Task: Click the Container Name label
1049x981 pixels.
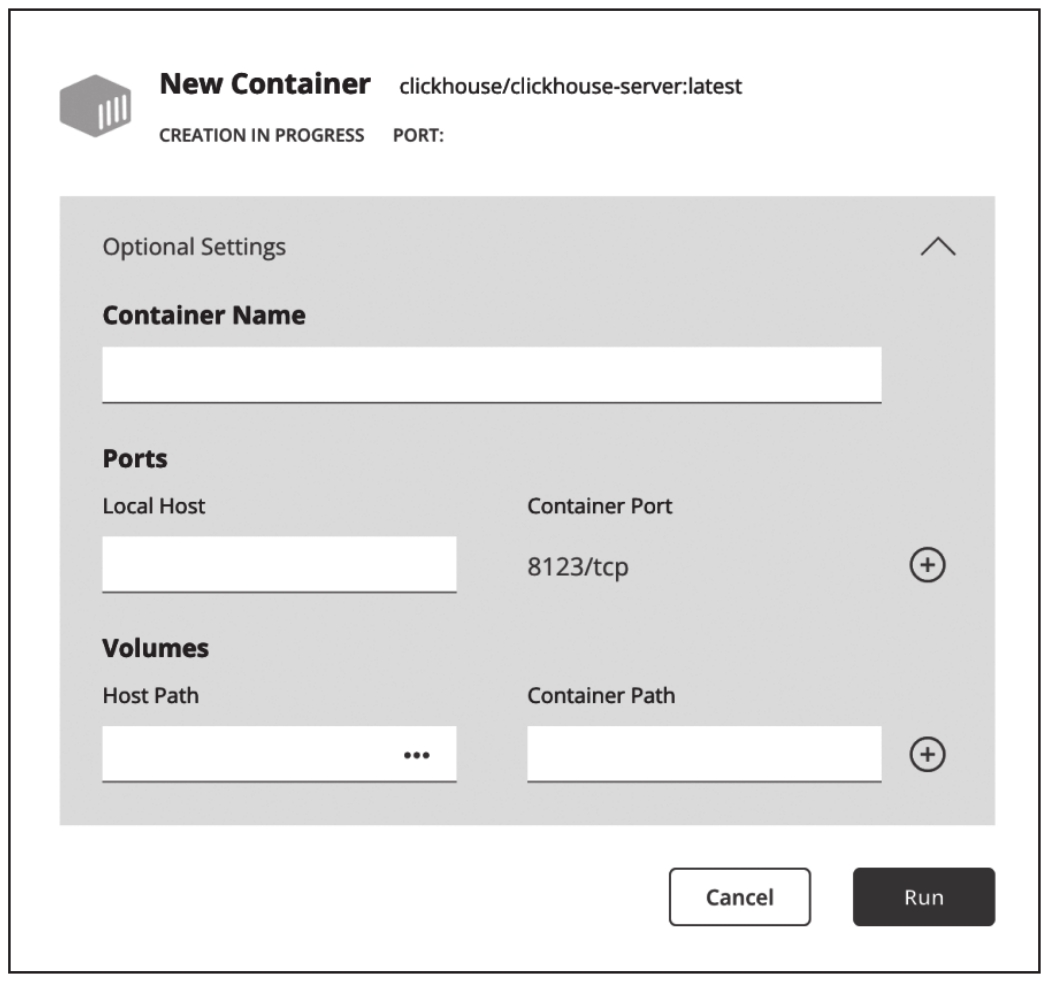Action: tap(204, 315)
